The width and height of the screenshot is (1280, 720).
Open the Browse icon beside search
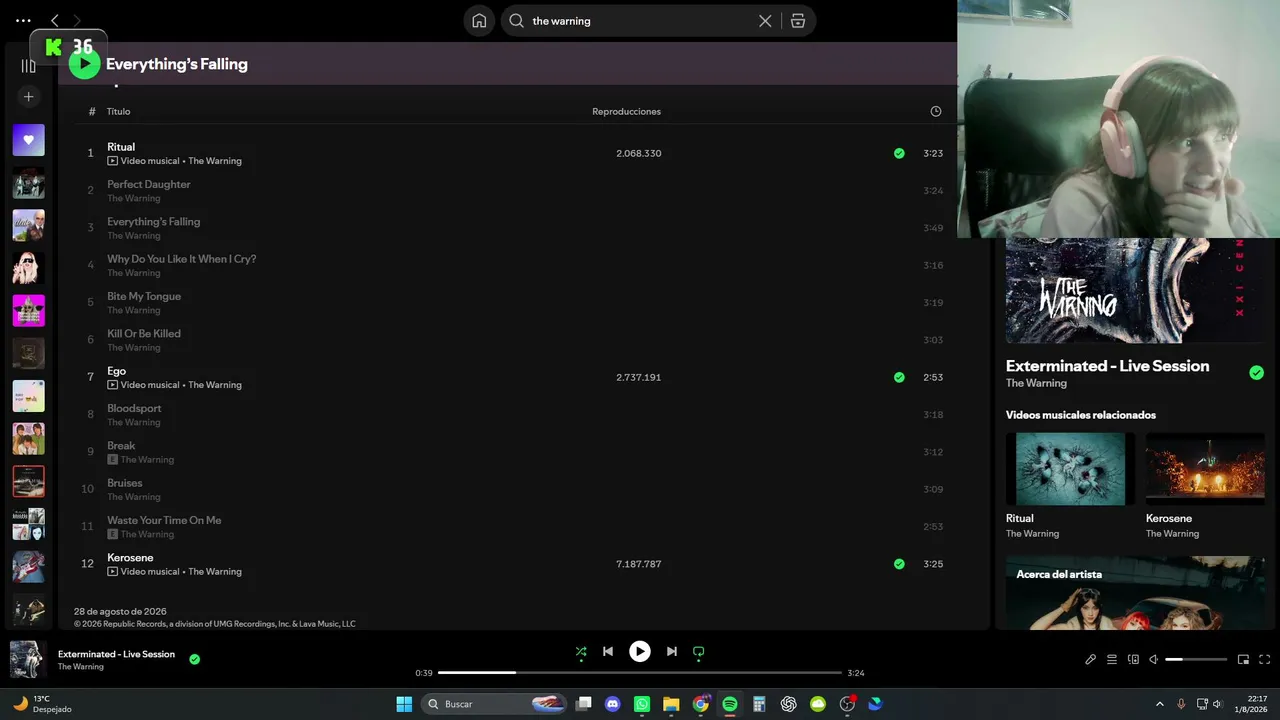point(798,21)
